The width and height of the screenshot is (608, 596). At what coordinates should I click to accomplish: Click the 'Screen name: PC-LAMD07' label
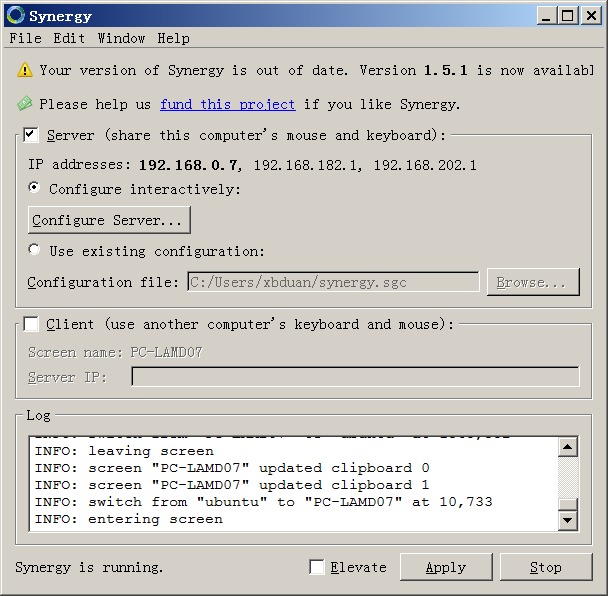(x=115, y=352)
